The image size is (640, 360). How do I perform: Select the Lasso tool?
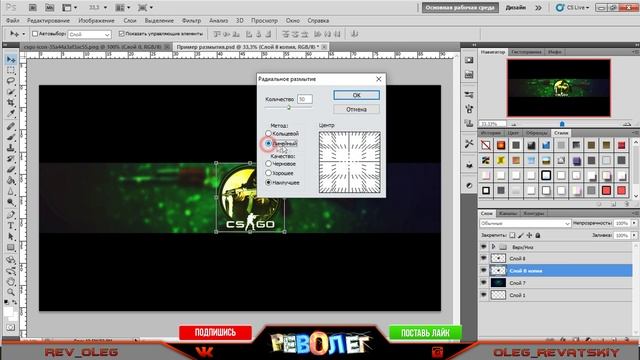pyautogui.click(x=11, y=81)
